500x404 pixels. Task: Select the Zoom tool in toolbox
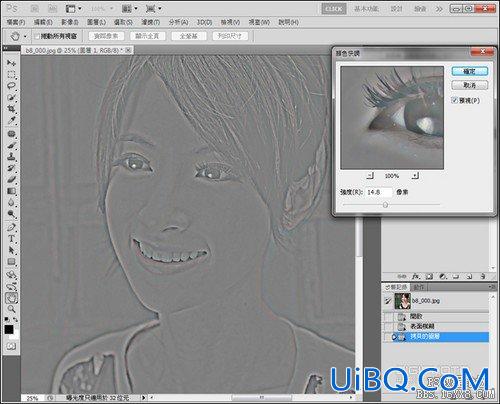(x=11, y=309)
